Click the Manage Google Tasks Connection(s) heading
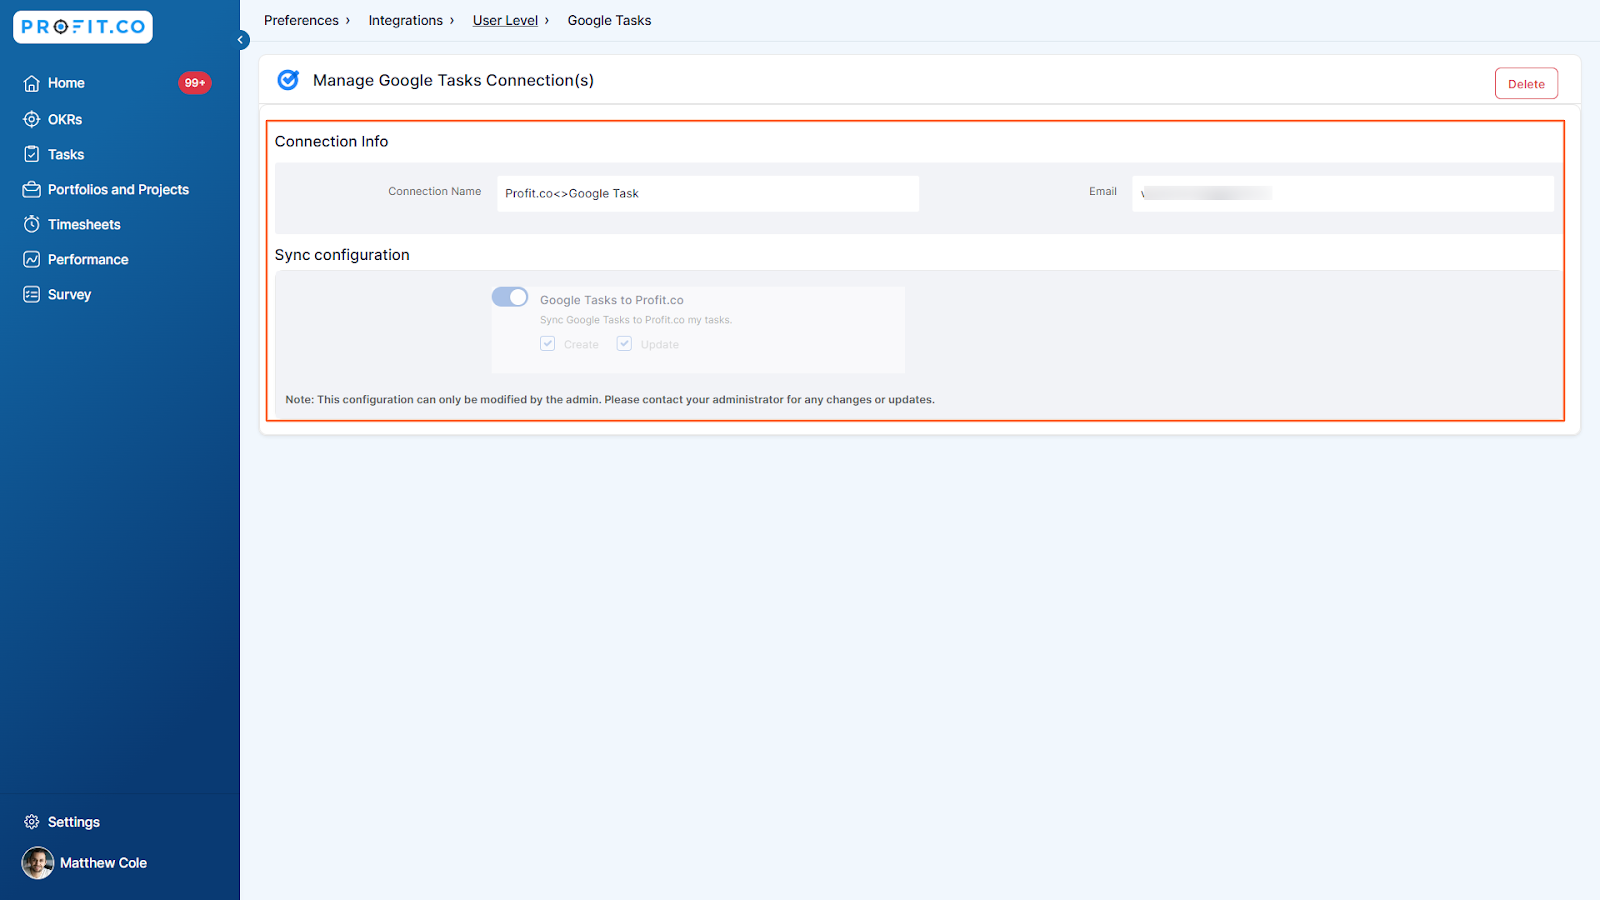1600x900 pixels. pyautogui.click(x=453, y=80)
